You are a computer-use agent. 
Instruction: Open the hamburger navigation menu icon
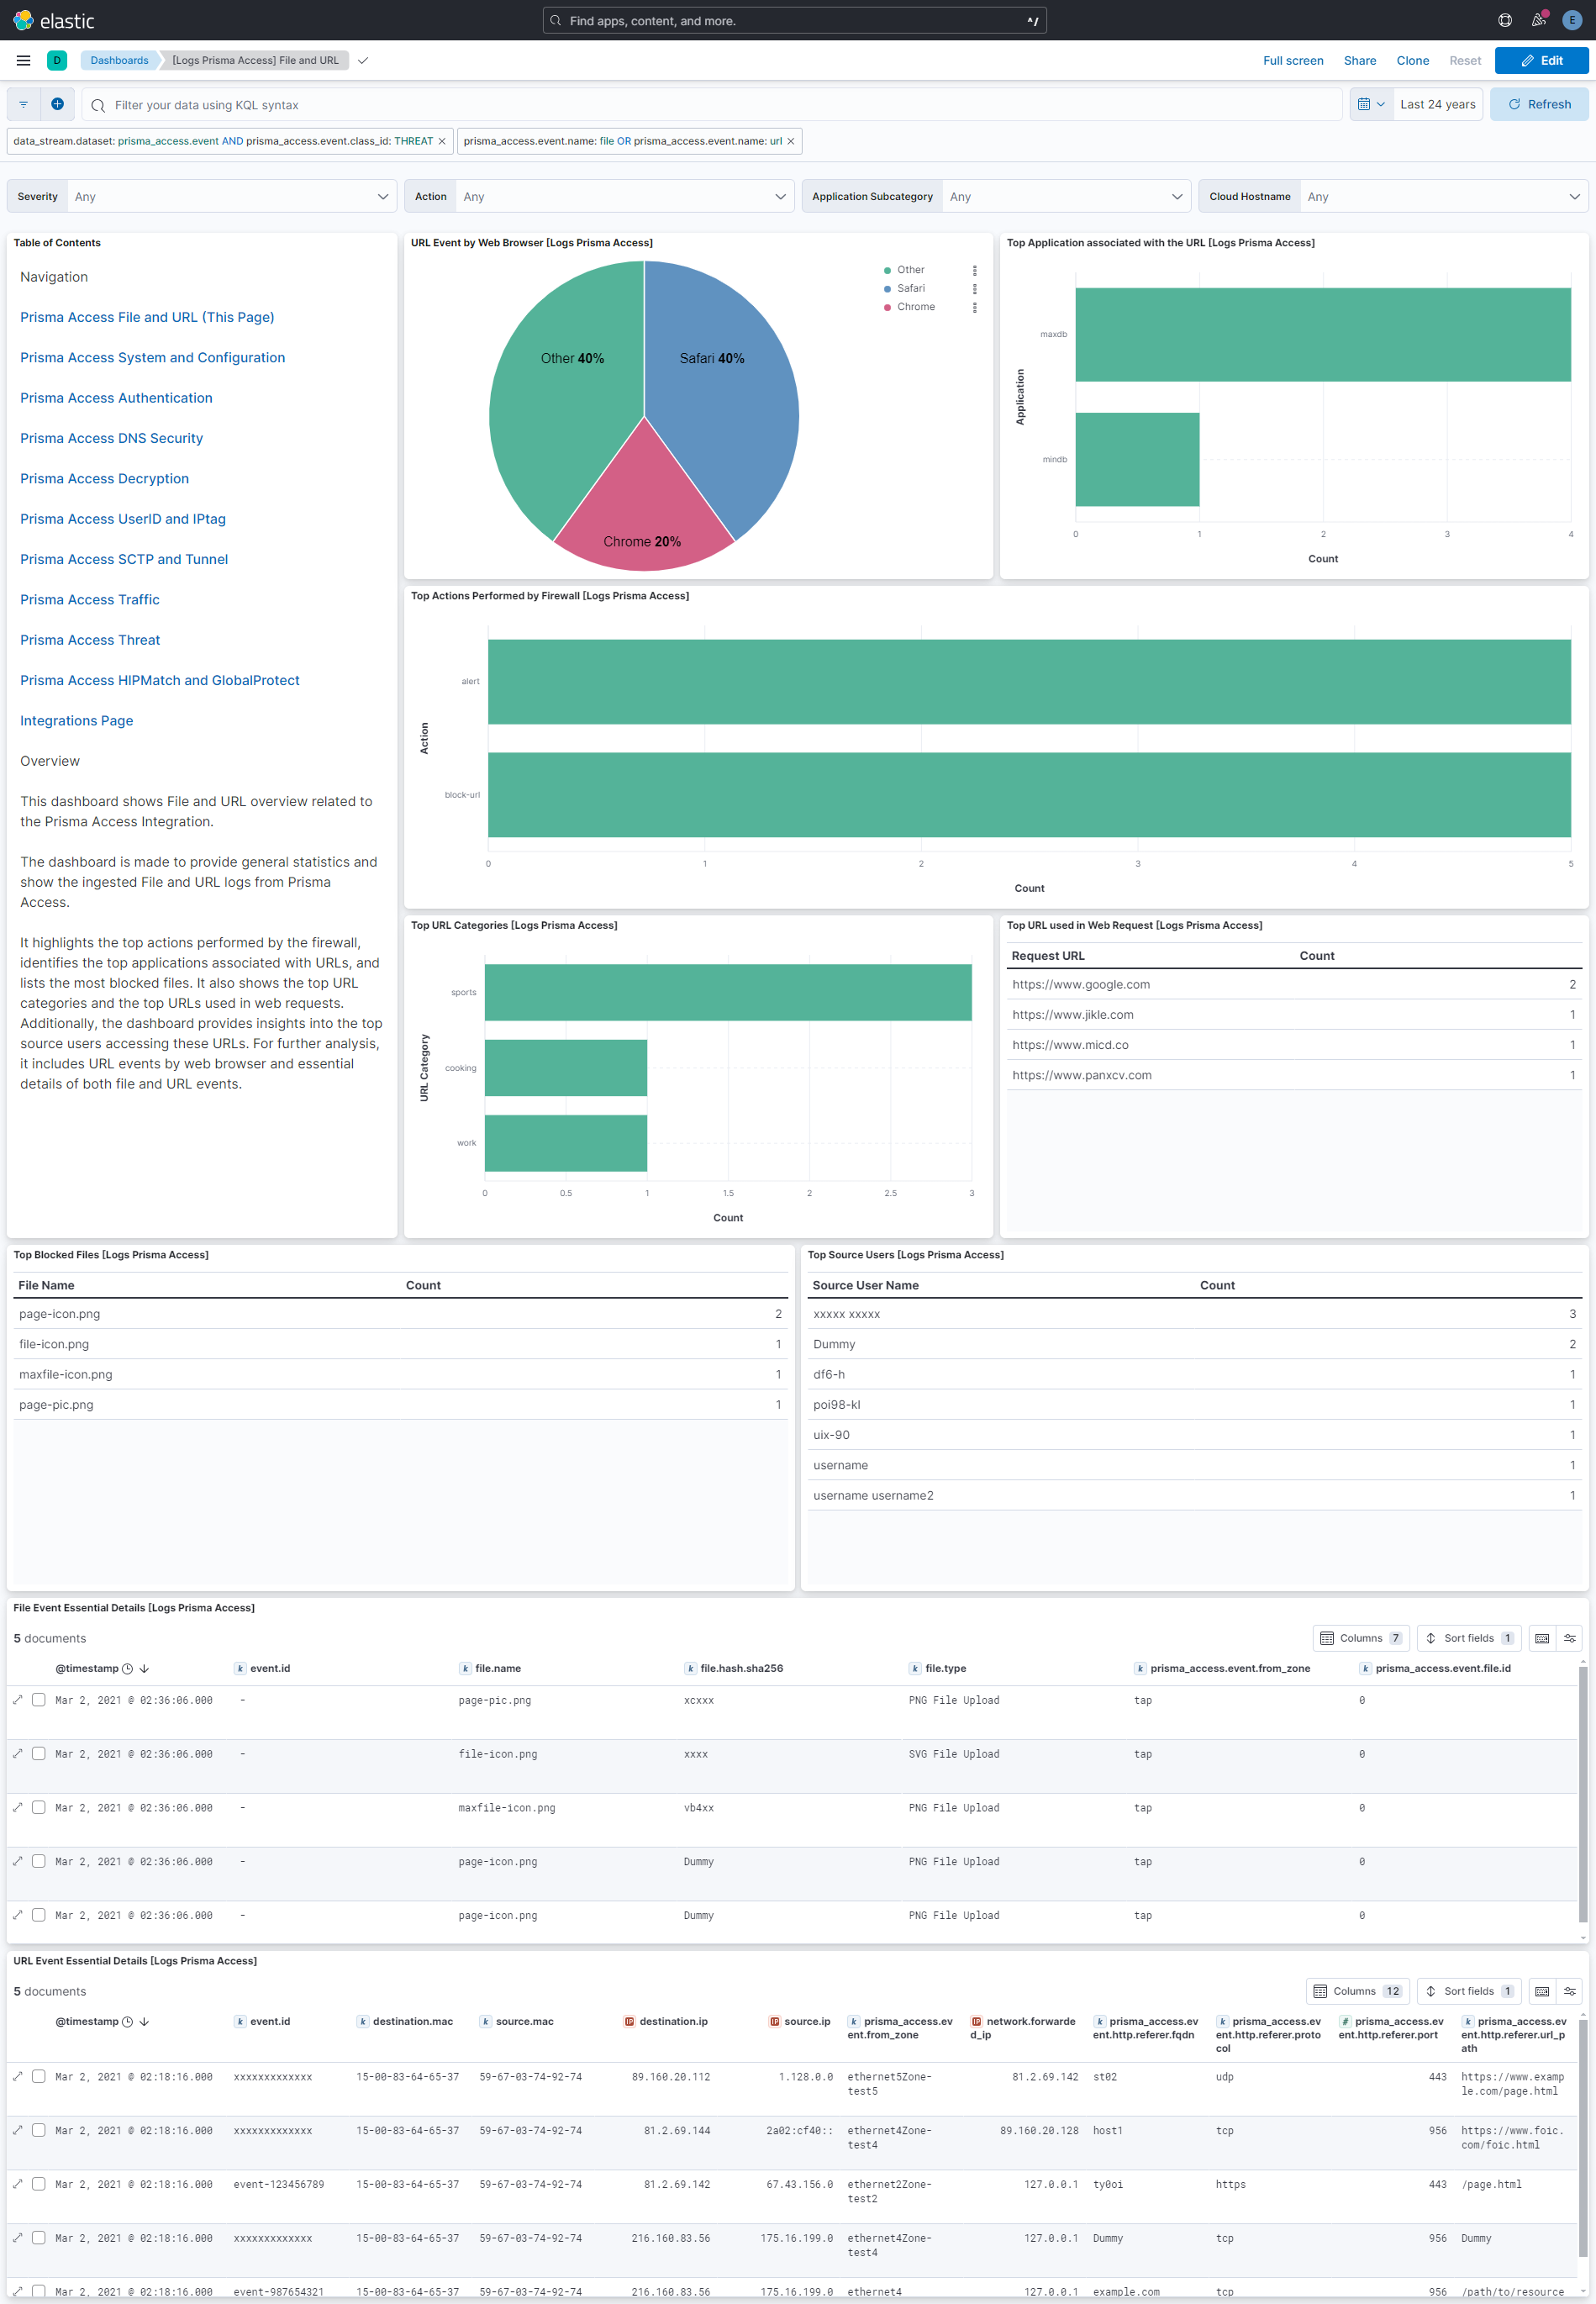(x=23, y=60)
